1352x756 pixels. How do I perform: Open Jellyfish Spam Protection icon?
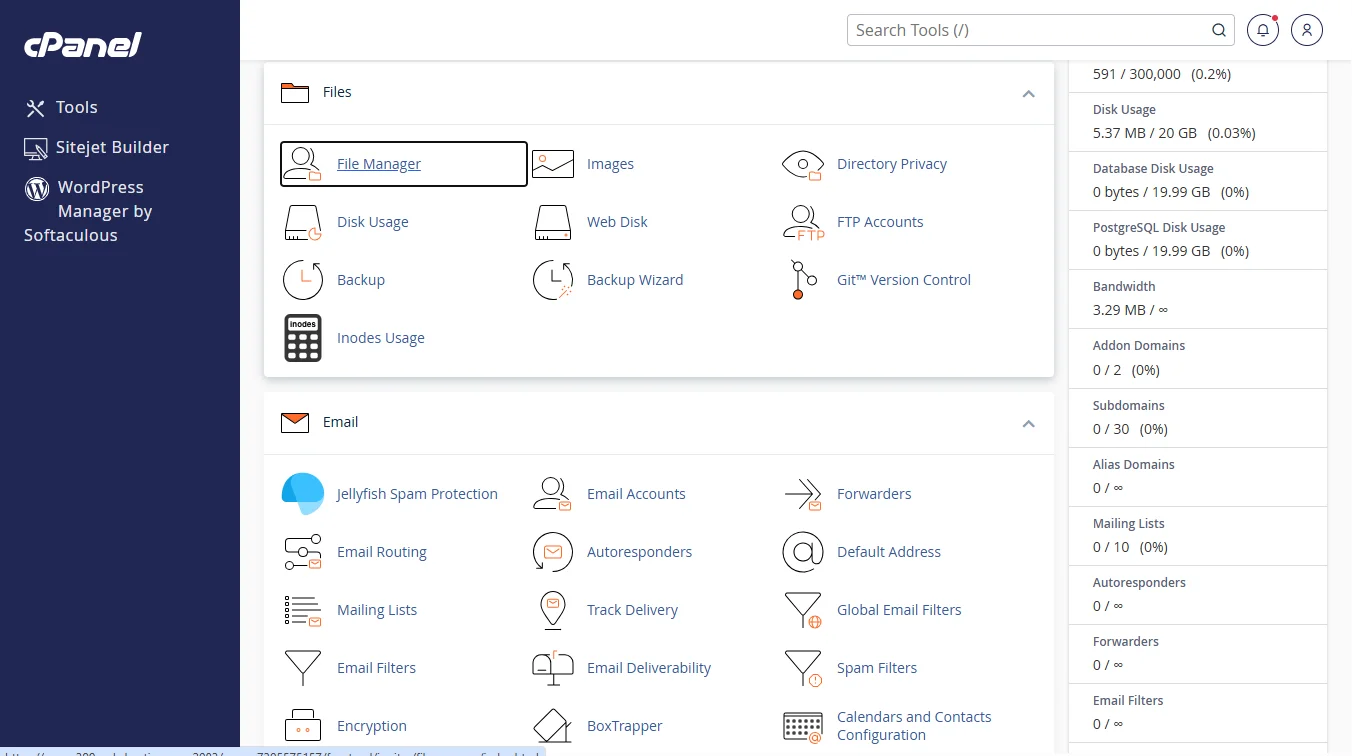(x=302, y=494)
